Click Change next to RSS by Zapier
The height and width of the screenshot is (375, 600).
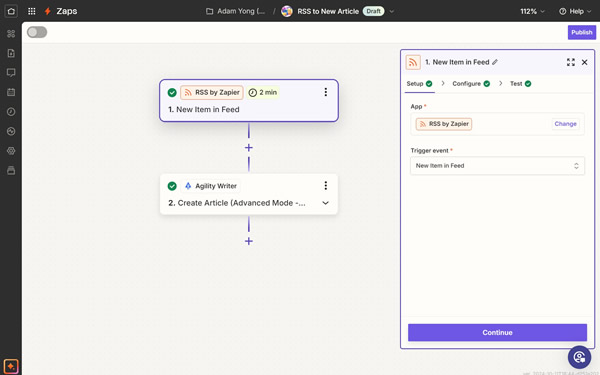coord(565,124)
